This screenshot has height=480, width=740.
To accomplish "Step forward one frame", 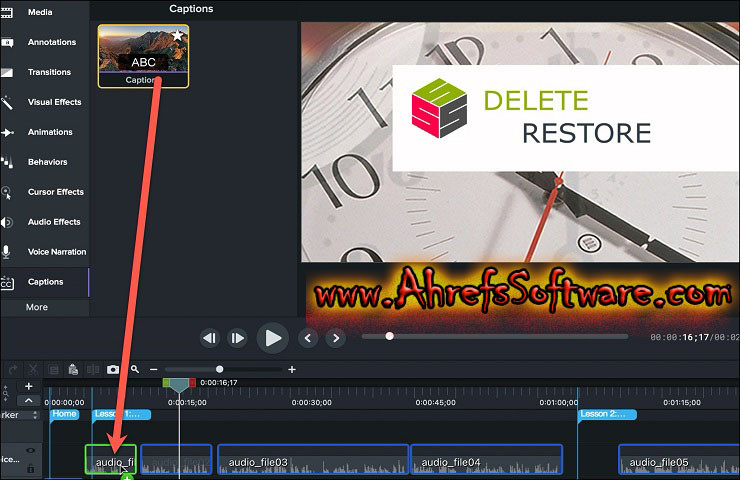I will pyautogui.click(x=237, y=338).
